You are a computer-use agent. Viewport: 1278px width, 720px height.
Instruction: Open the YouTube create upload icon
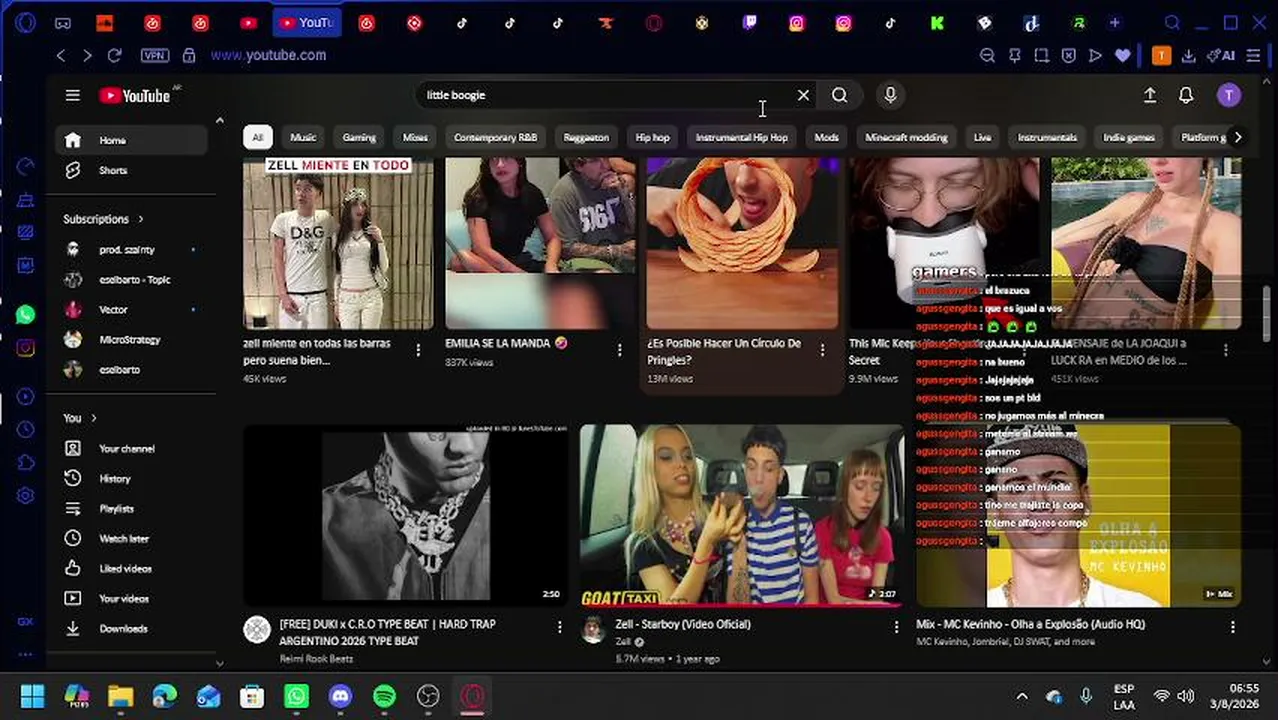pyautogui.click(x=1150, y=95)
